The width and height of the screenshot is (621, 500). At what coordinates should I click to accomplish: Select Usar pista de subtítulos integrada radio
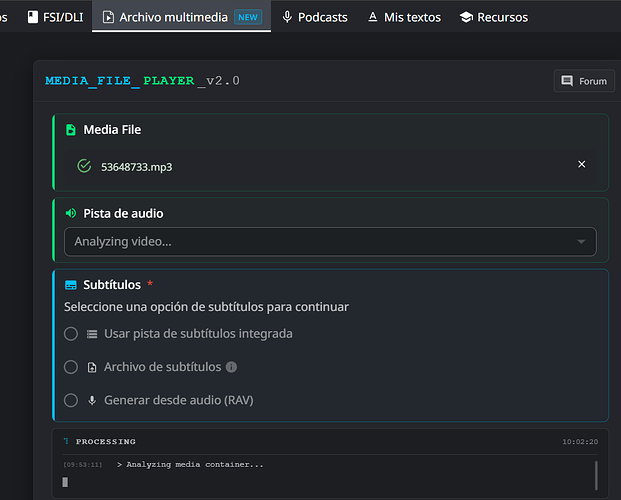pos(71,334)
